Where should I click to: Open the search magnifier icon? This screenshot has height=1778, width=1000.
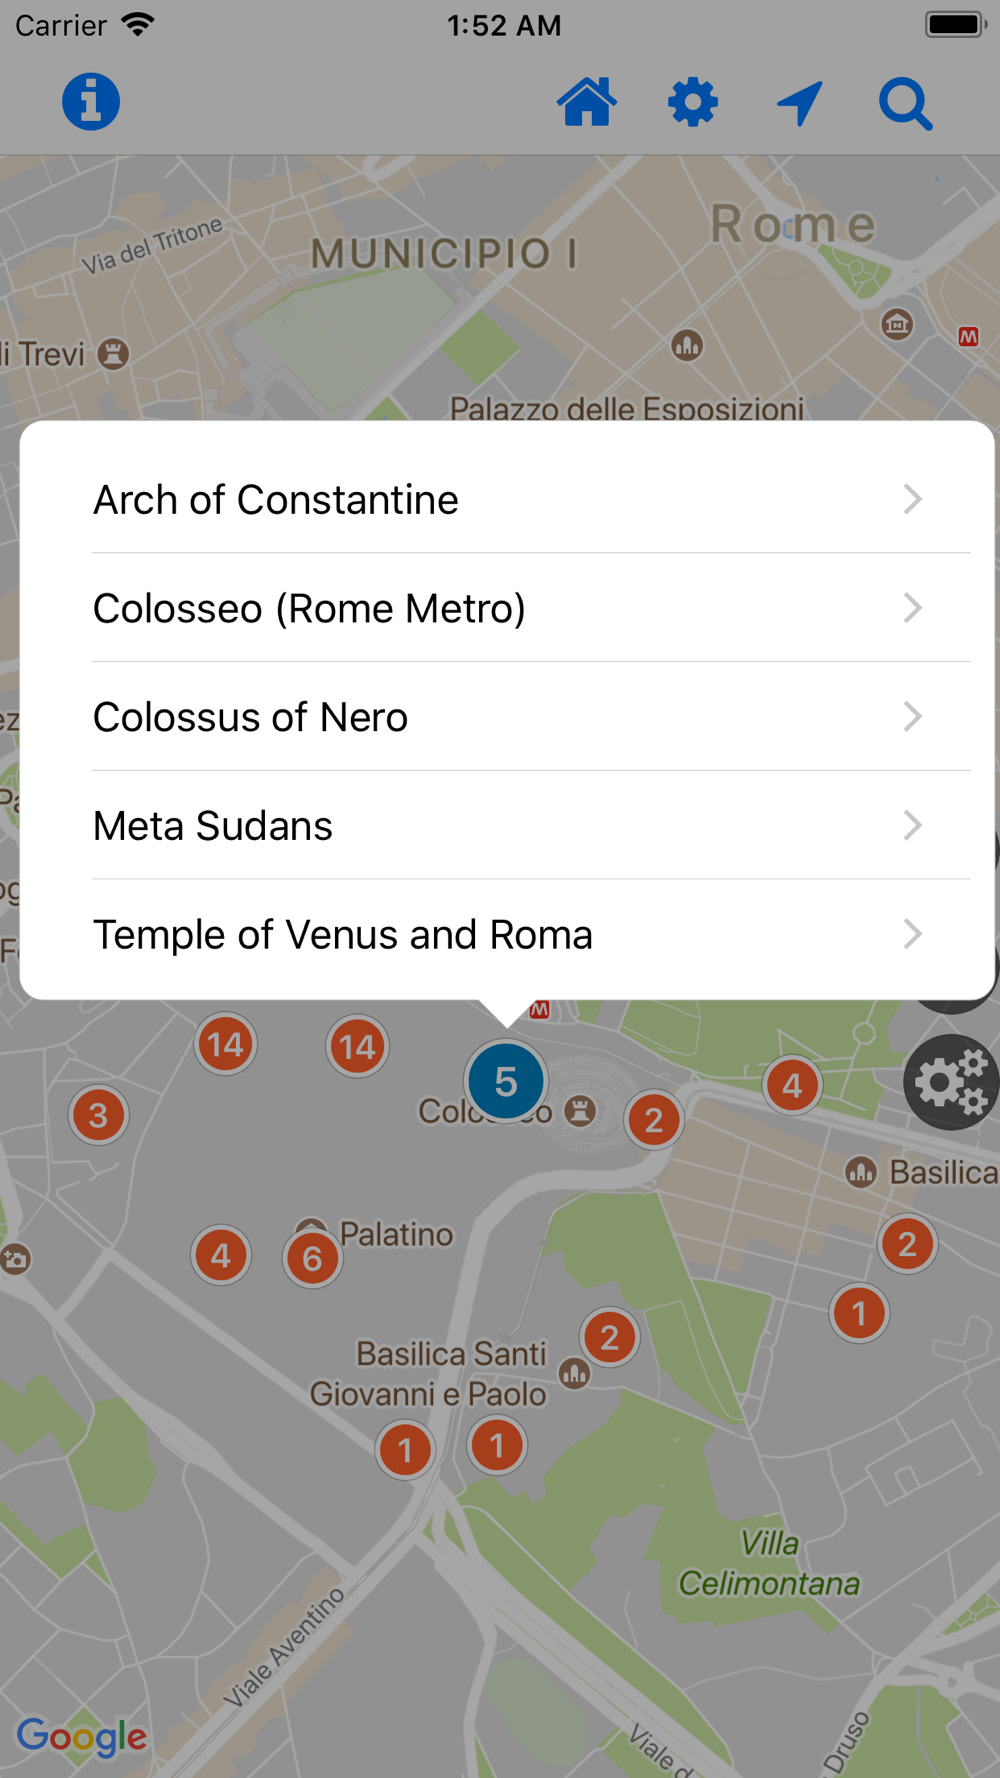tap(906, 104)
